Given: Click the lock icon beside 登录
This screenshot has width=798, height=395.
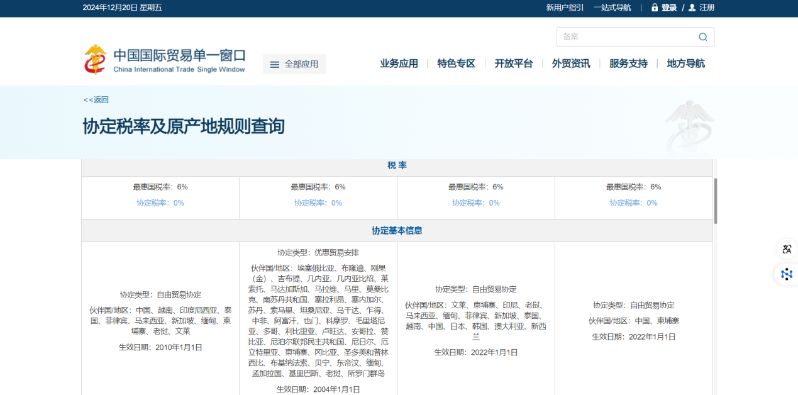Looking at the screenshot, I should 654,8.
